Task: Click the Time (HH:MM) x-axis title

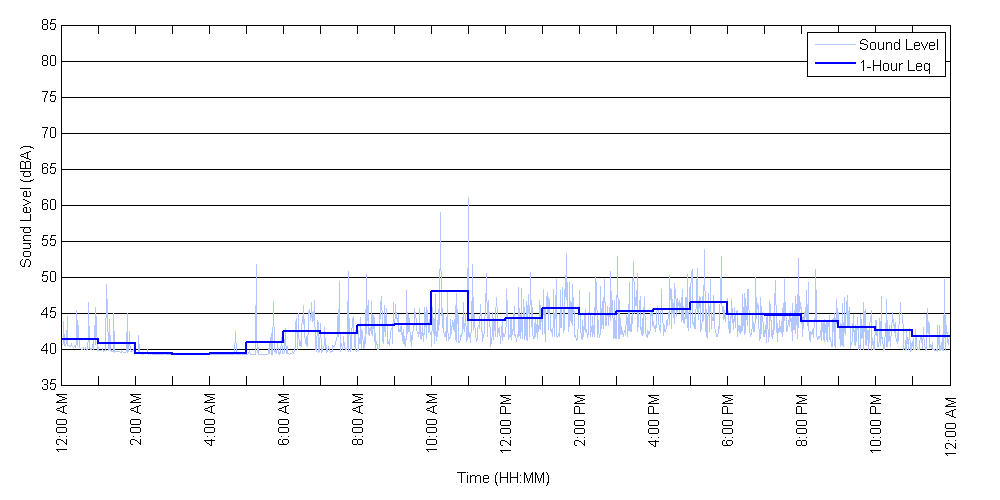Action: coord(504,478)
